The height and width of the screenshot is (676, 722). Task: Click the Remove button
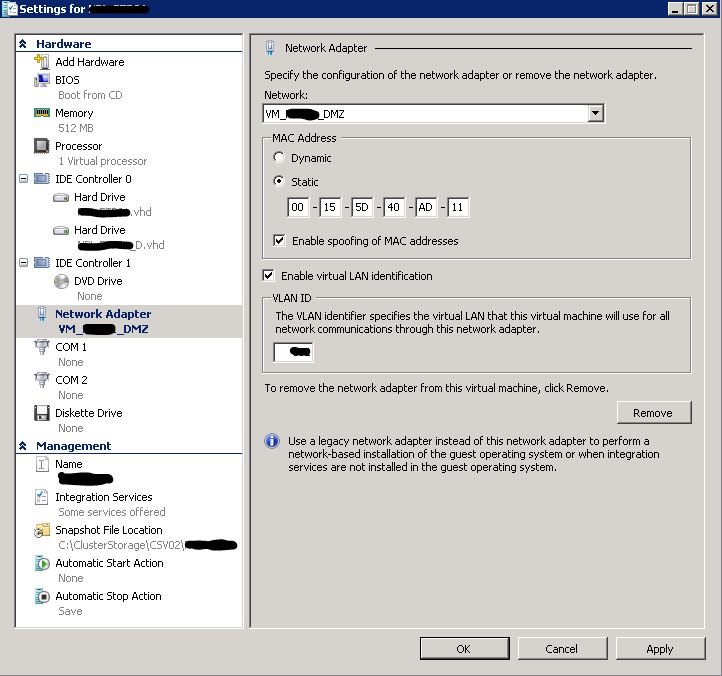(x=652, y=413)
